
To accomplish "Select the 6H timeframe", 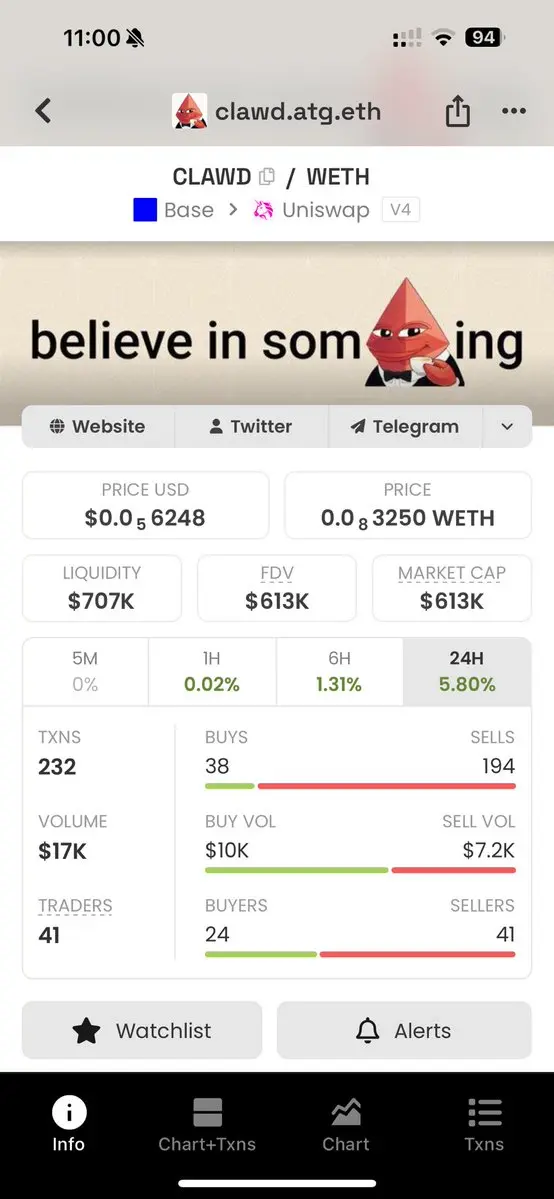I will [x=339, y=672].
